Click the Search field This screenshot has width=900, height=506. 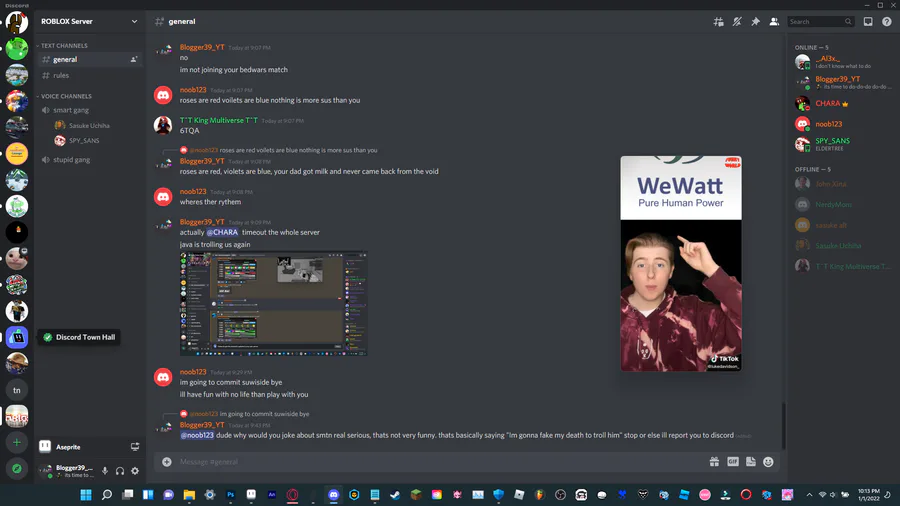(820, 22)
